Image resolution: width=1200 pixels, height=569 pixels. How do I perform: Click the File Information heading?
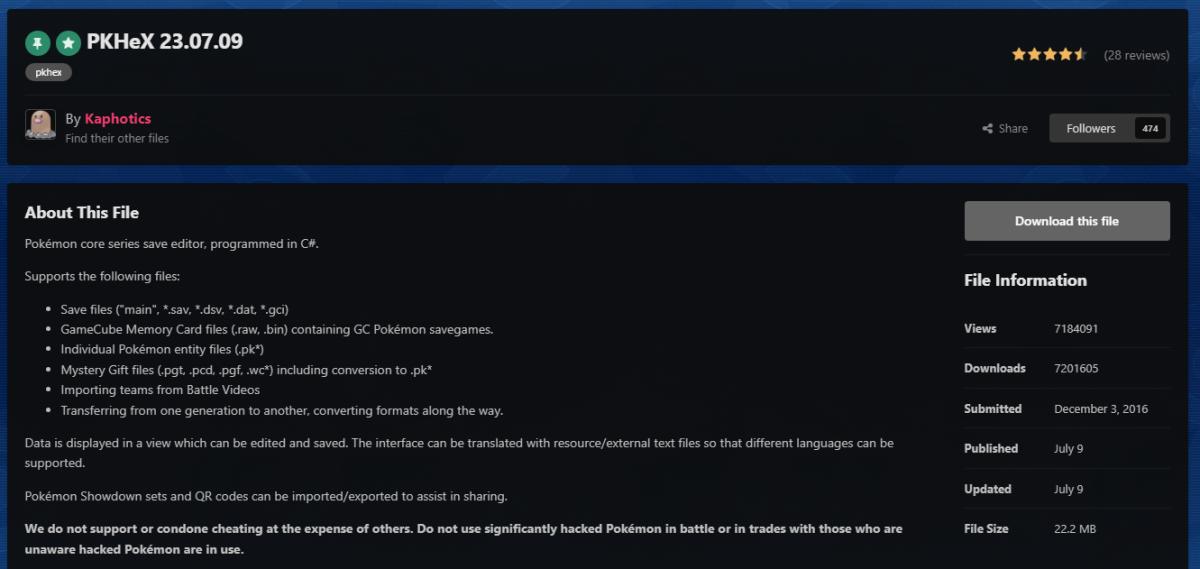click(1025, 280)
